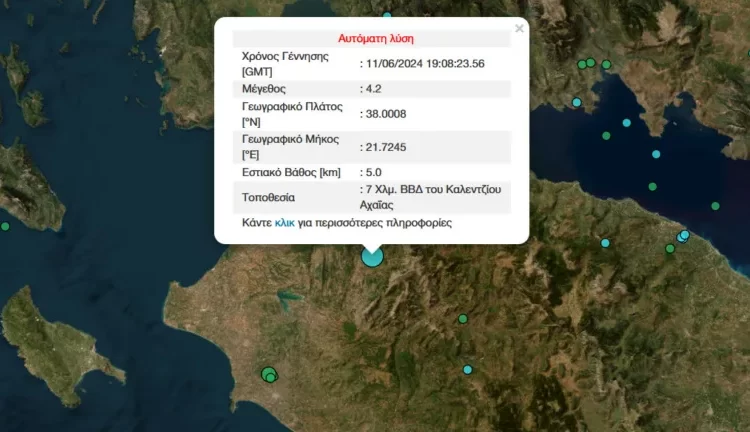Screen dimensions: 750x432
Task: Click the location text '7 Χλμ. ΒΒΔ του Καλεντζίου Αχαΐας'
Action: tap(430, 197)
